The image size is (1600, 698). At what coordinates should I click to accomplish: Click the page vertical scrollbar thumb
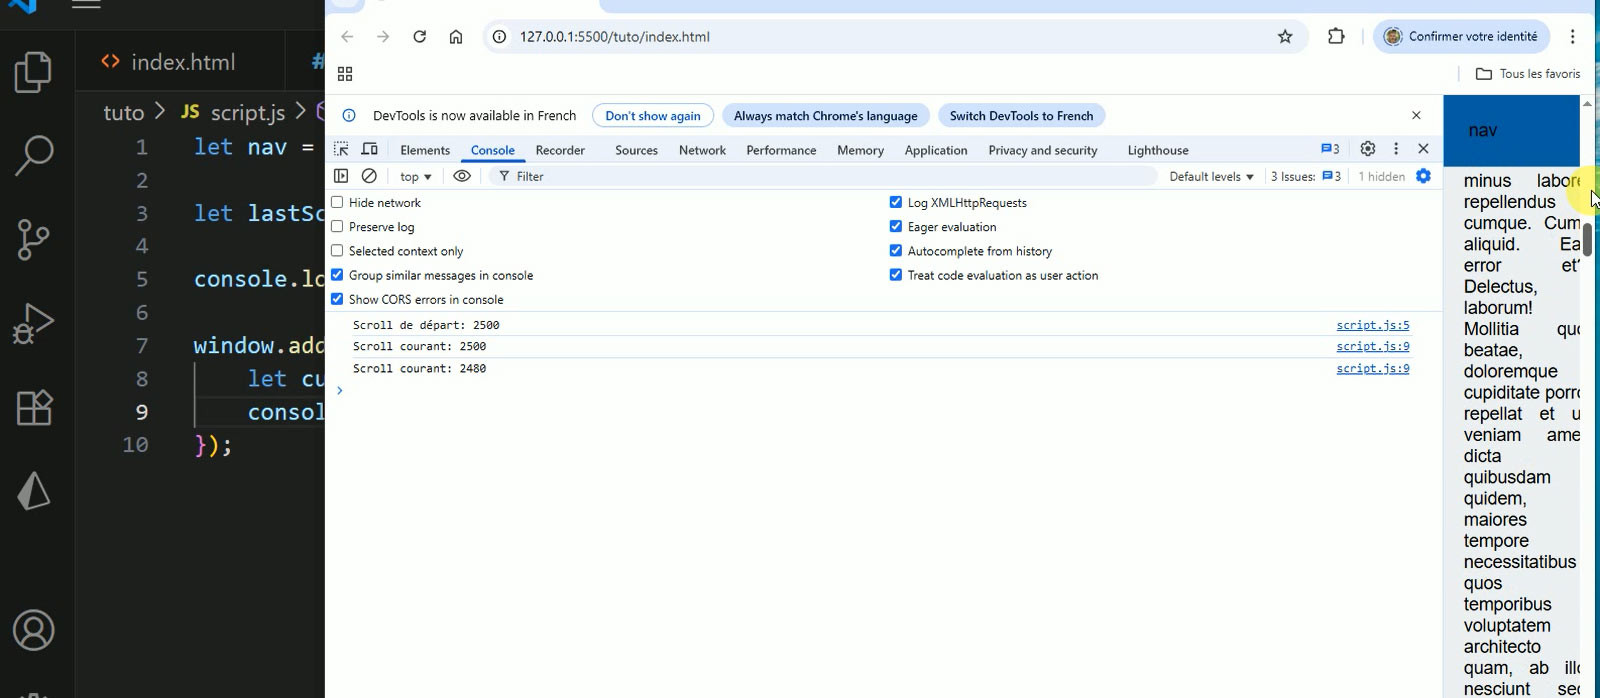pos(1587,239)
